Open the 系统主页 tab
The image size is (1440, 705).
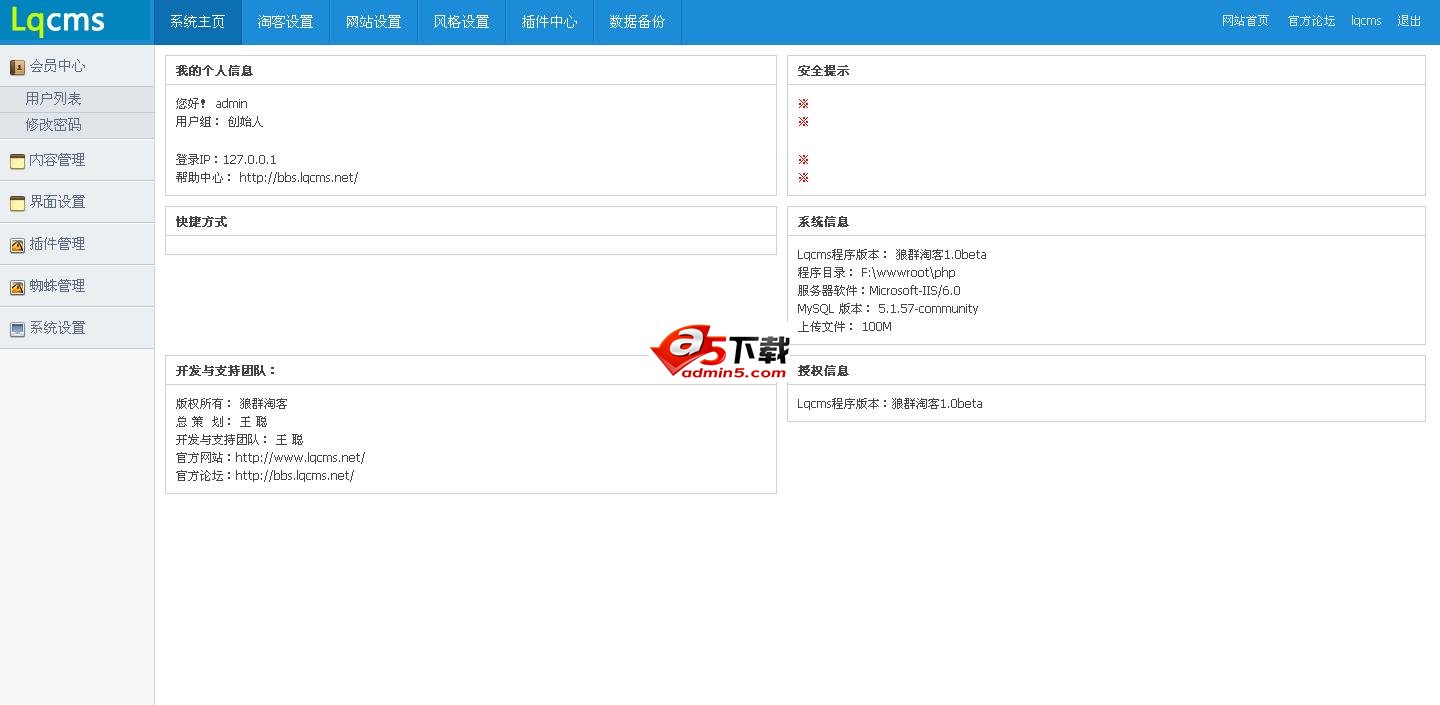(198, 22)
